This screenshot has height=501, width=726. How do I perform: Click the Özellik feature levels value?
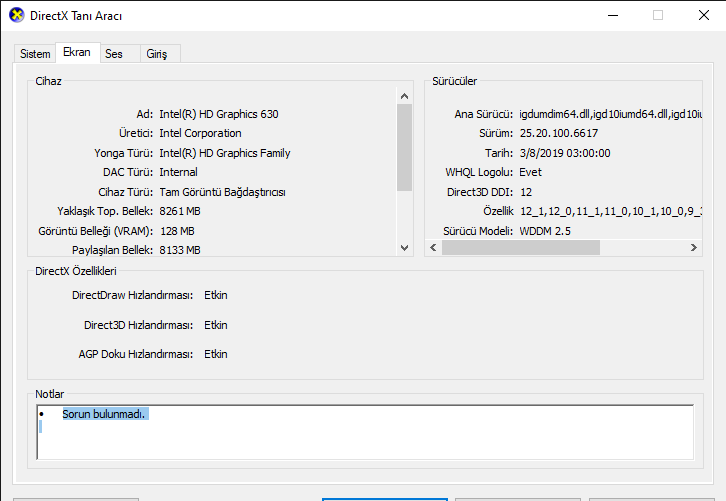click(x=611, y=211)
